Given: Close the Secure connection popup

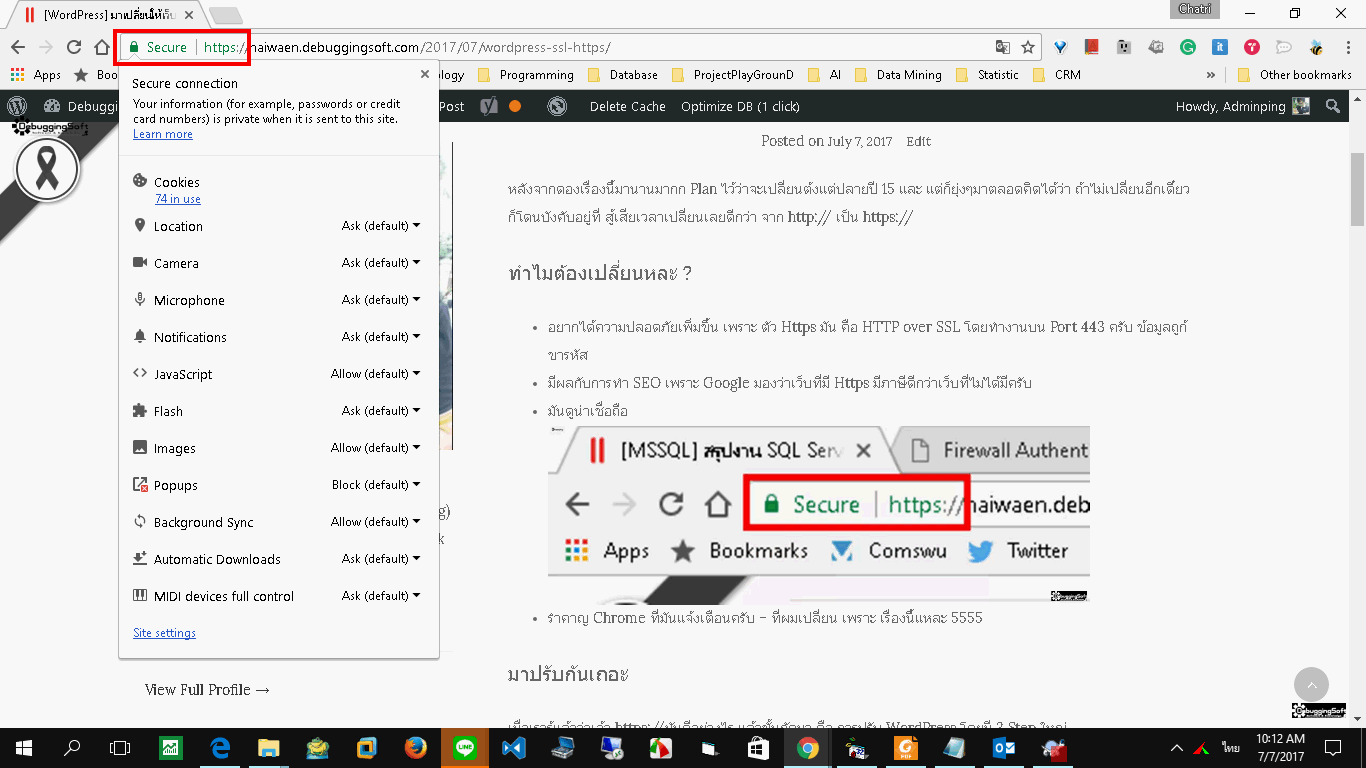Looking at the screenshot, I should (425, 74).
